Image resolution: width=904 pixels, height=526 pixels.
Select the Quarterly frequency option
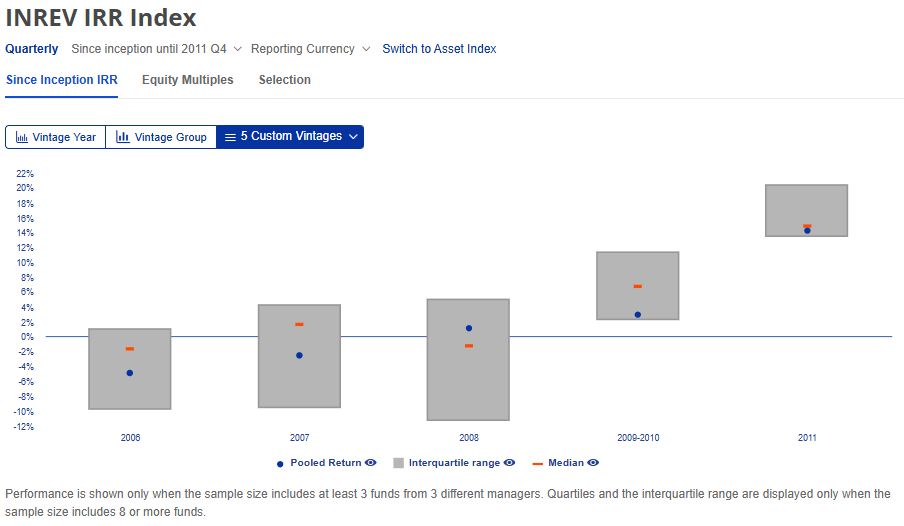[32, 49]
